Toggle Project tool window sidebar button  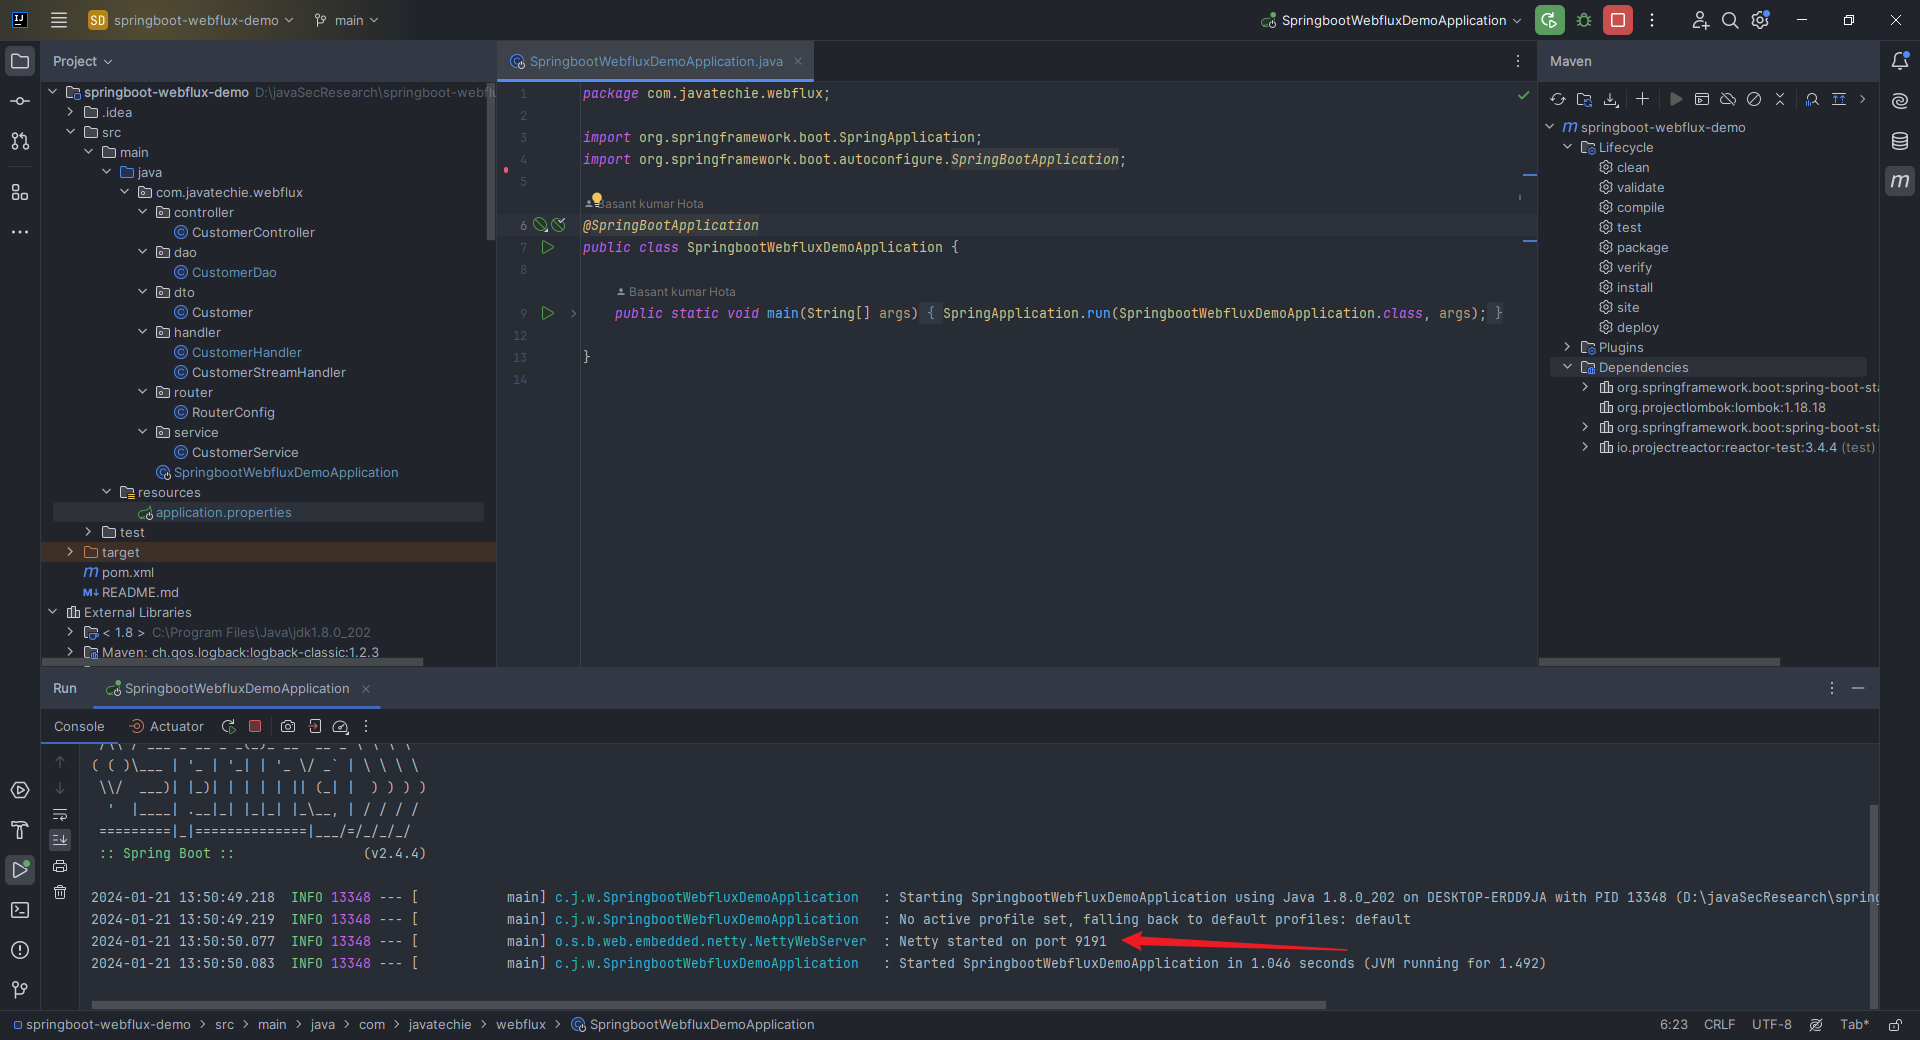click(x=20, y=61)
